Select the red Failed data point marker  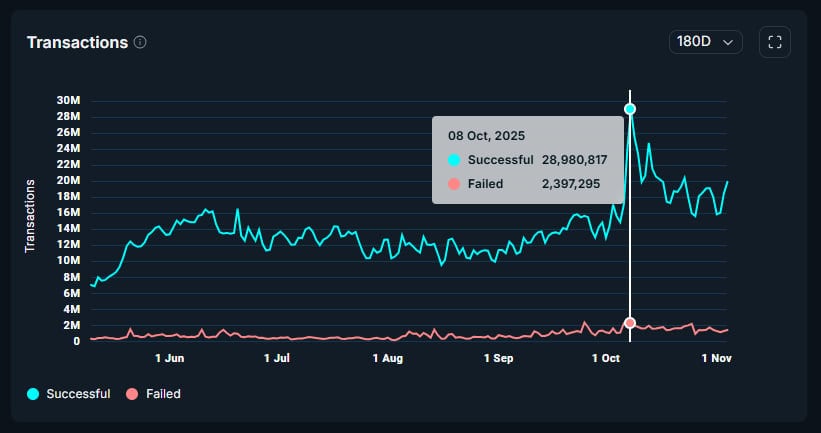[x=630, y=323]
